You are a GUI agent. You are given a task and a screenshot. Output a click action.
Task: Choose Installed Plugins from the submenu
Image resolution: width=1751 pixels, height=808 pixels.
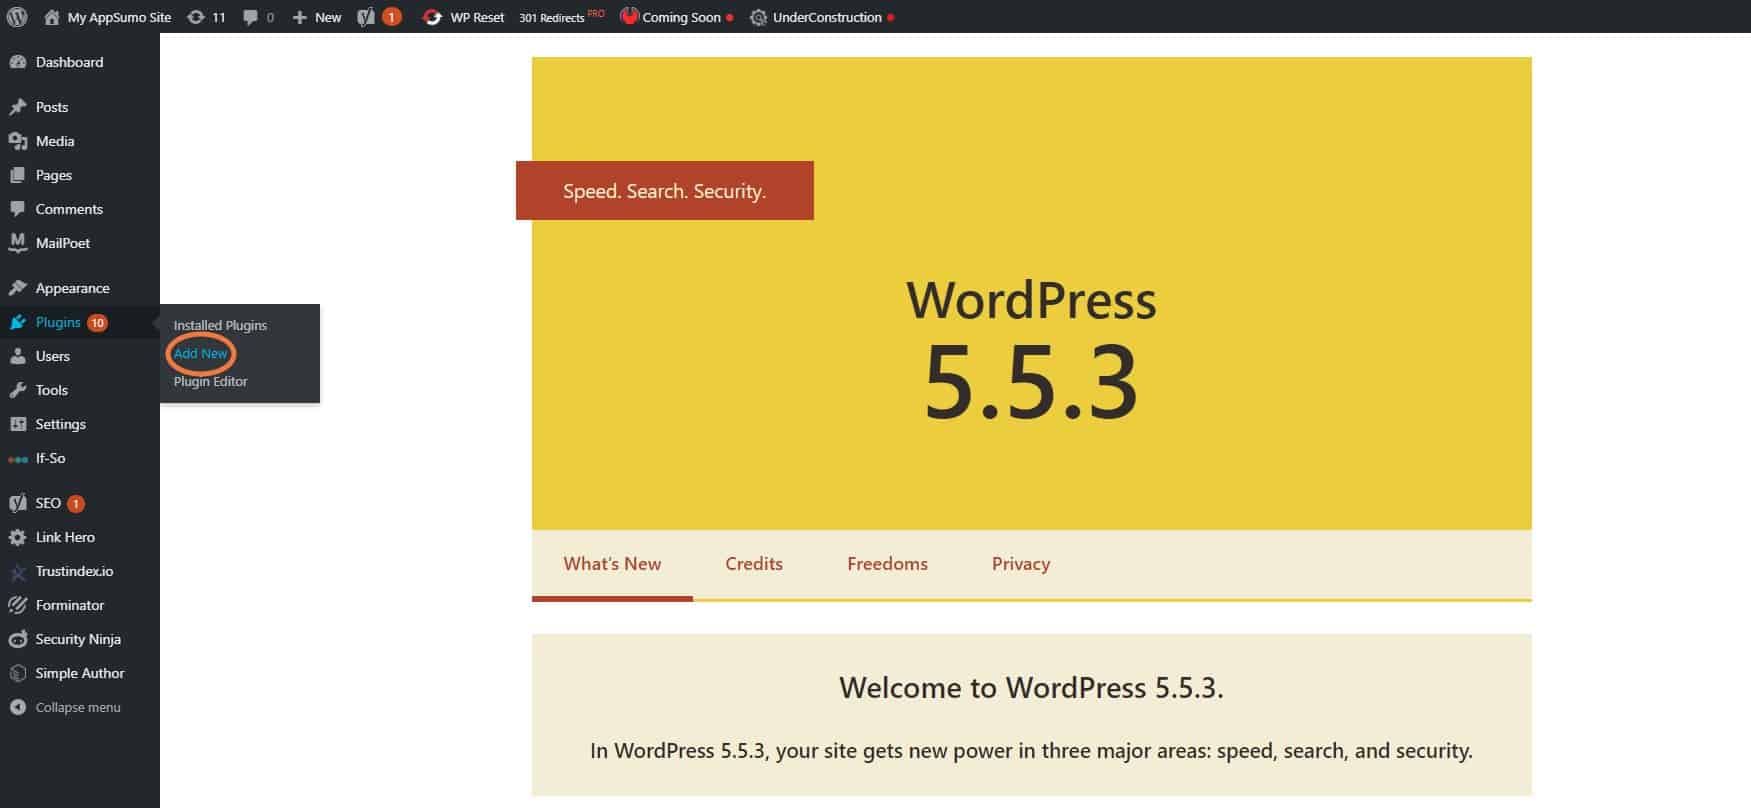point(220,325)
